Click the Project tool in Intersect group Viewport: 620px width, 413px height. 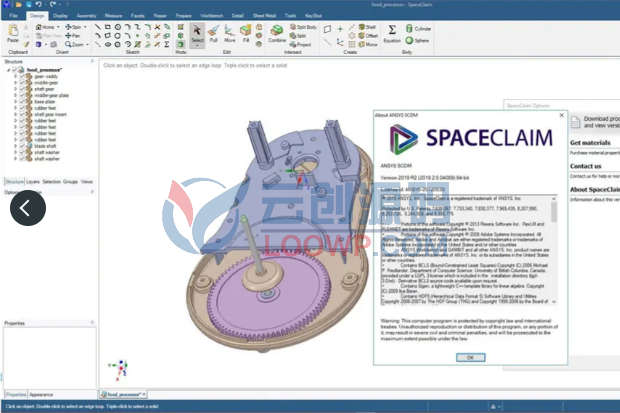(x=301, y=44)
